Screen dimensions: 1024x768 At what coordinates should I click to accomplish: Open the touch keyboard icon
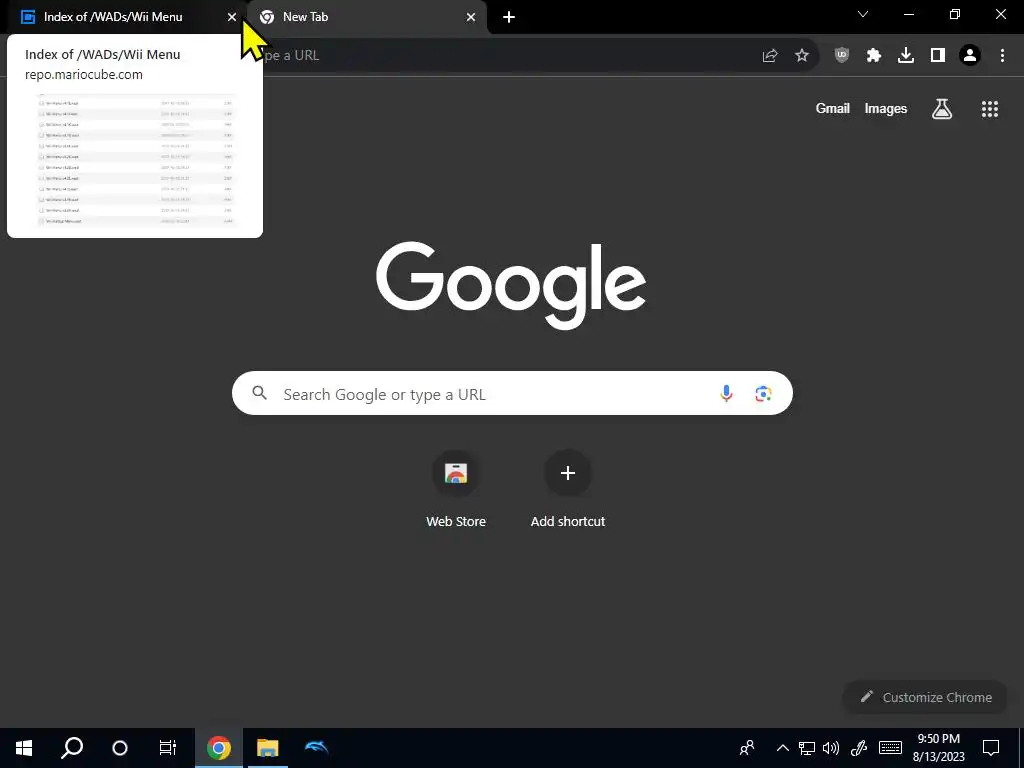[890, 748]
